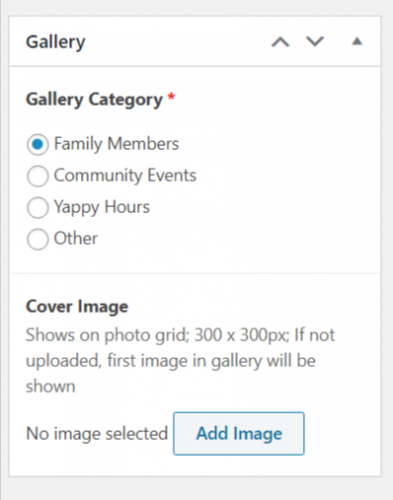
Task: Click the Cover Image description text
Action: [x=180, y=361]
